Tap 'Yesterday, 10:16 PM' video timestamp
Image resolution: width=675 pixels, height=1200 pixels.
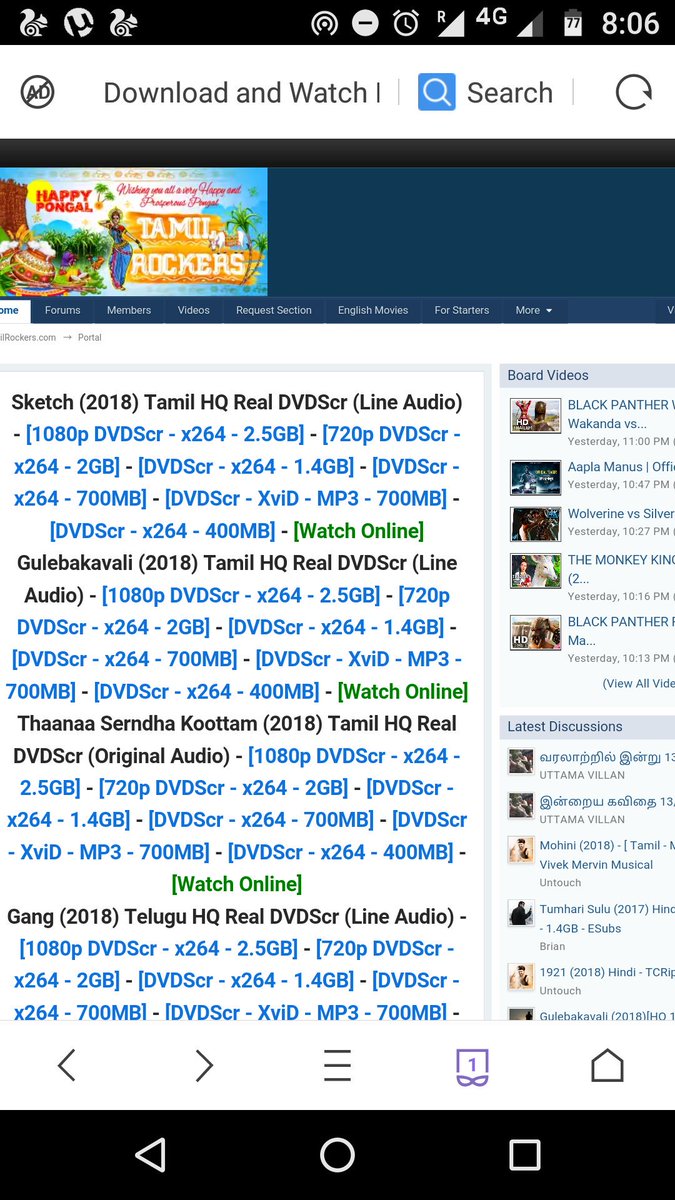click(621, 596)
